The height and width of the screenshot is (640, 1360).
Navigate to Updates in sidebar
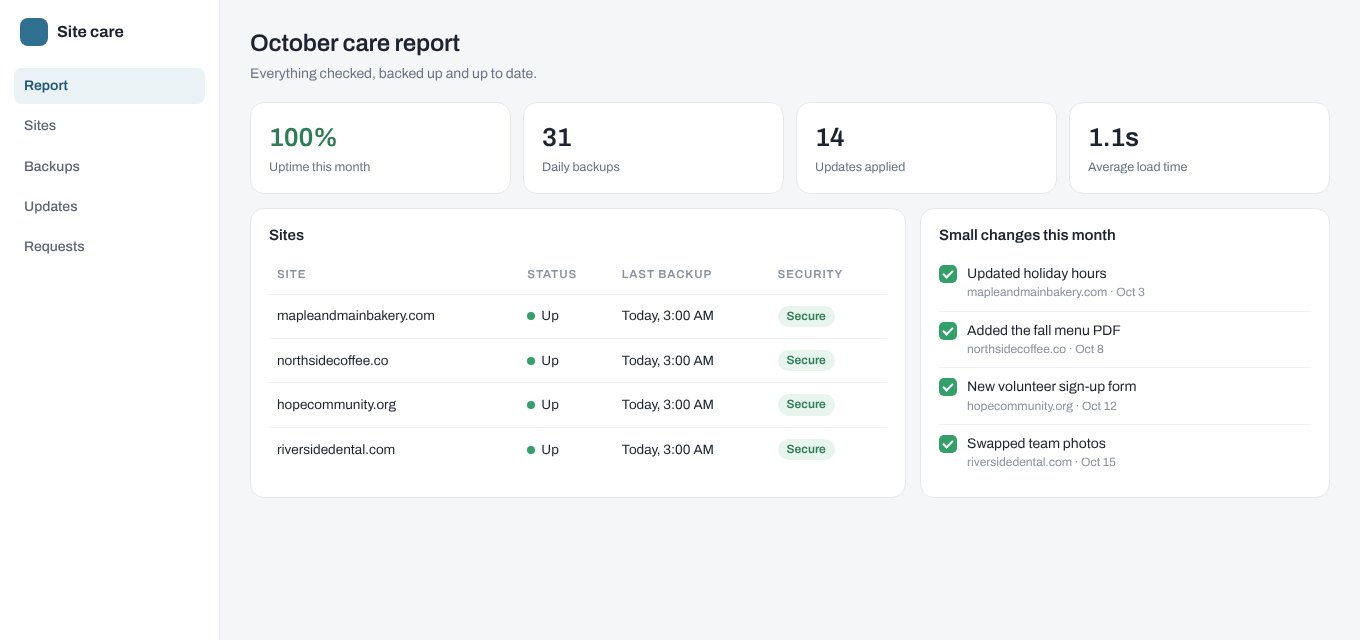(109, 206)
